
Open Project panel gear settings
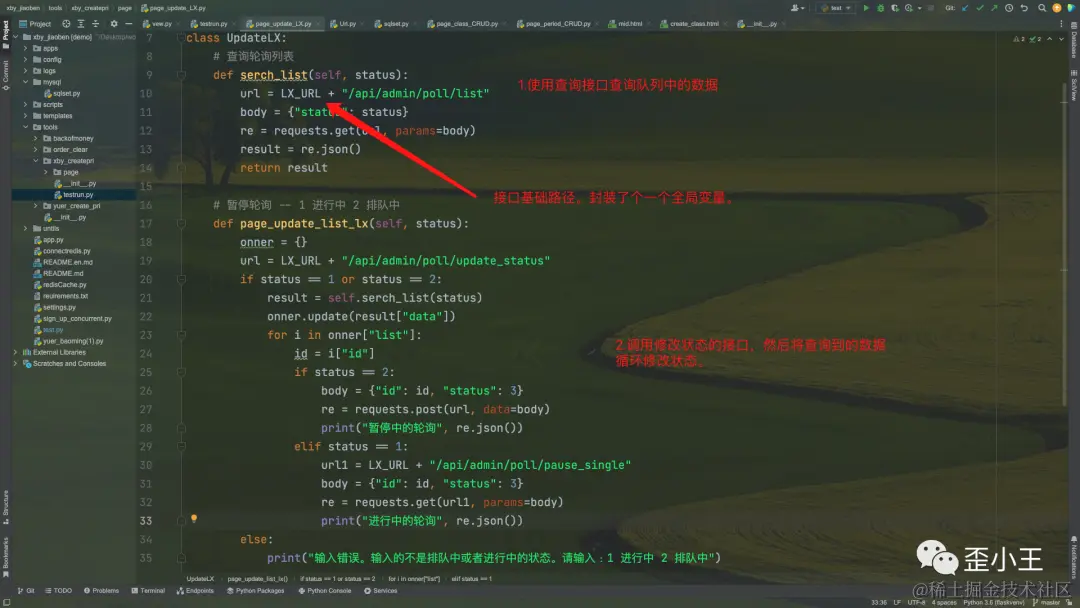(114, 23)
